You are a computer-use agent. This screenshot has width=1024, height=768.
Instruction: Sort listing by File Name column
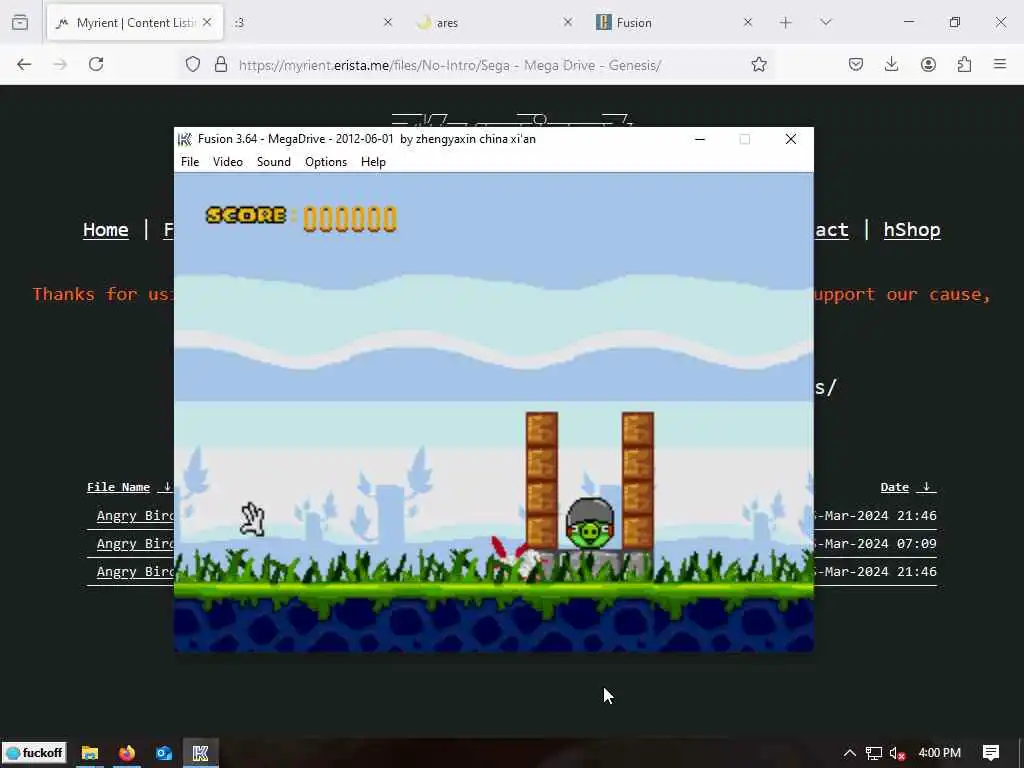[119, 487]
